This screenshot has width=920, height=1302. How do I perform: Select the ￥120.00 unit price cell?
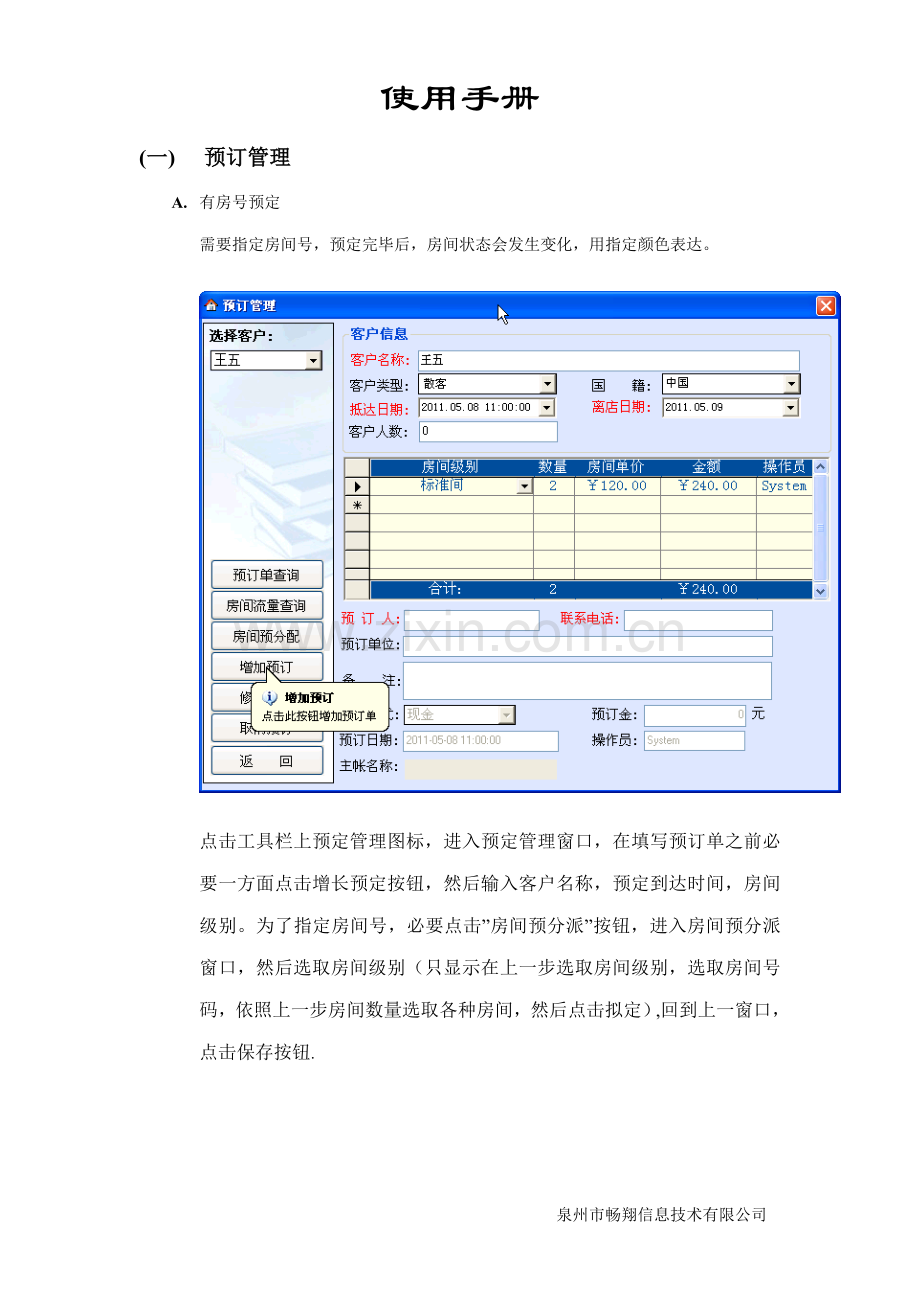point(617,486)
